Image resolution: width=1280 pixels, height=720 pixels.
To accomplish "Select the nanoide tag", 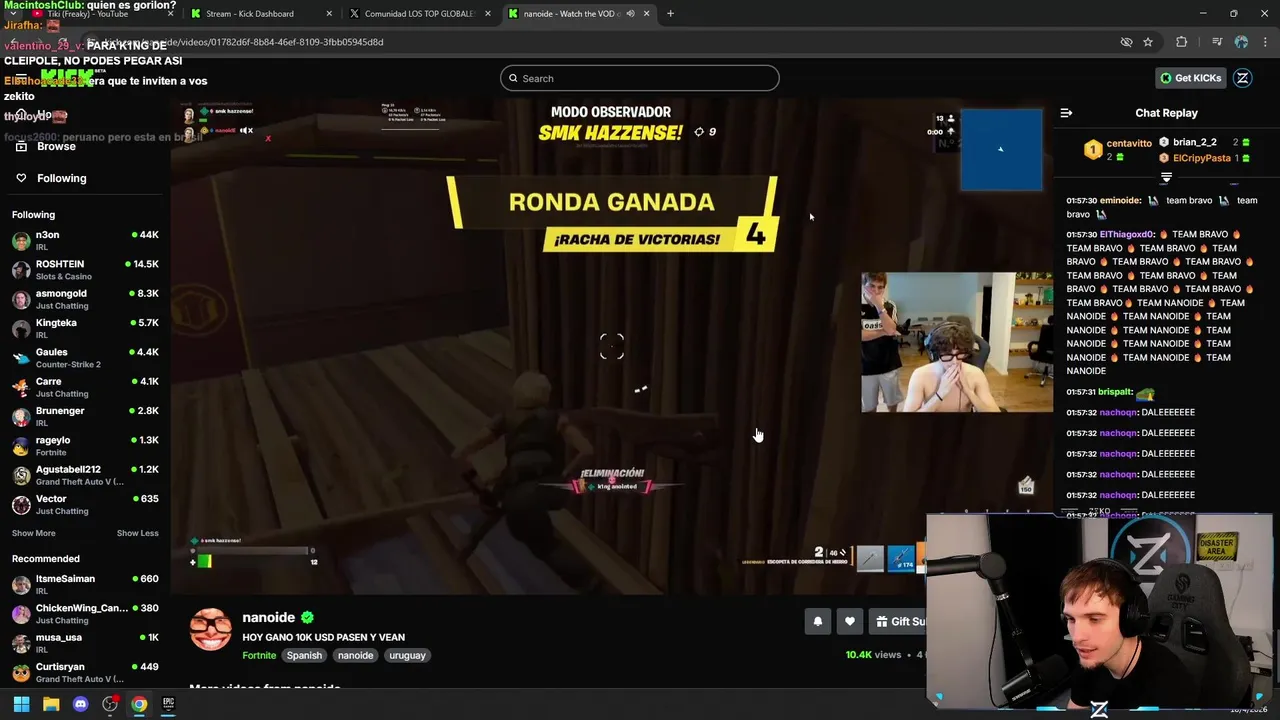I will (355, 655).
